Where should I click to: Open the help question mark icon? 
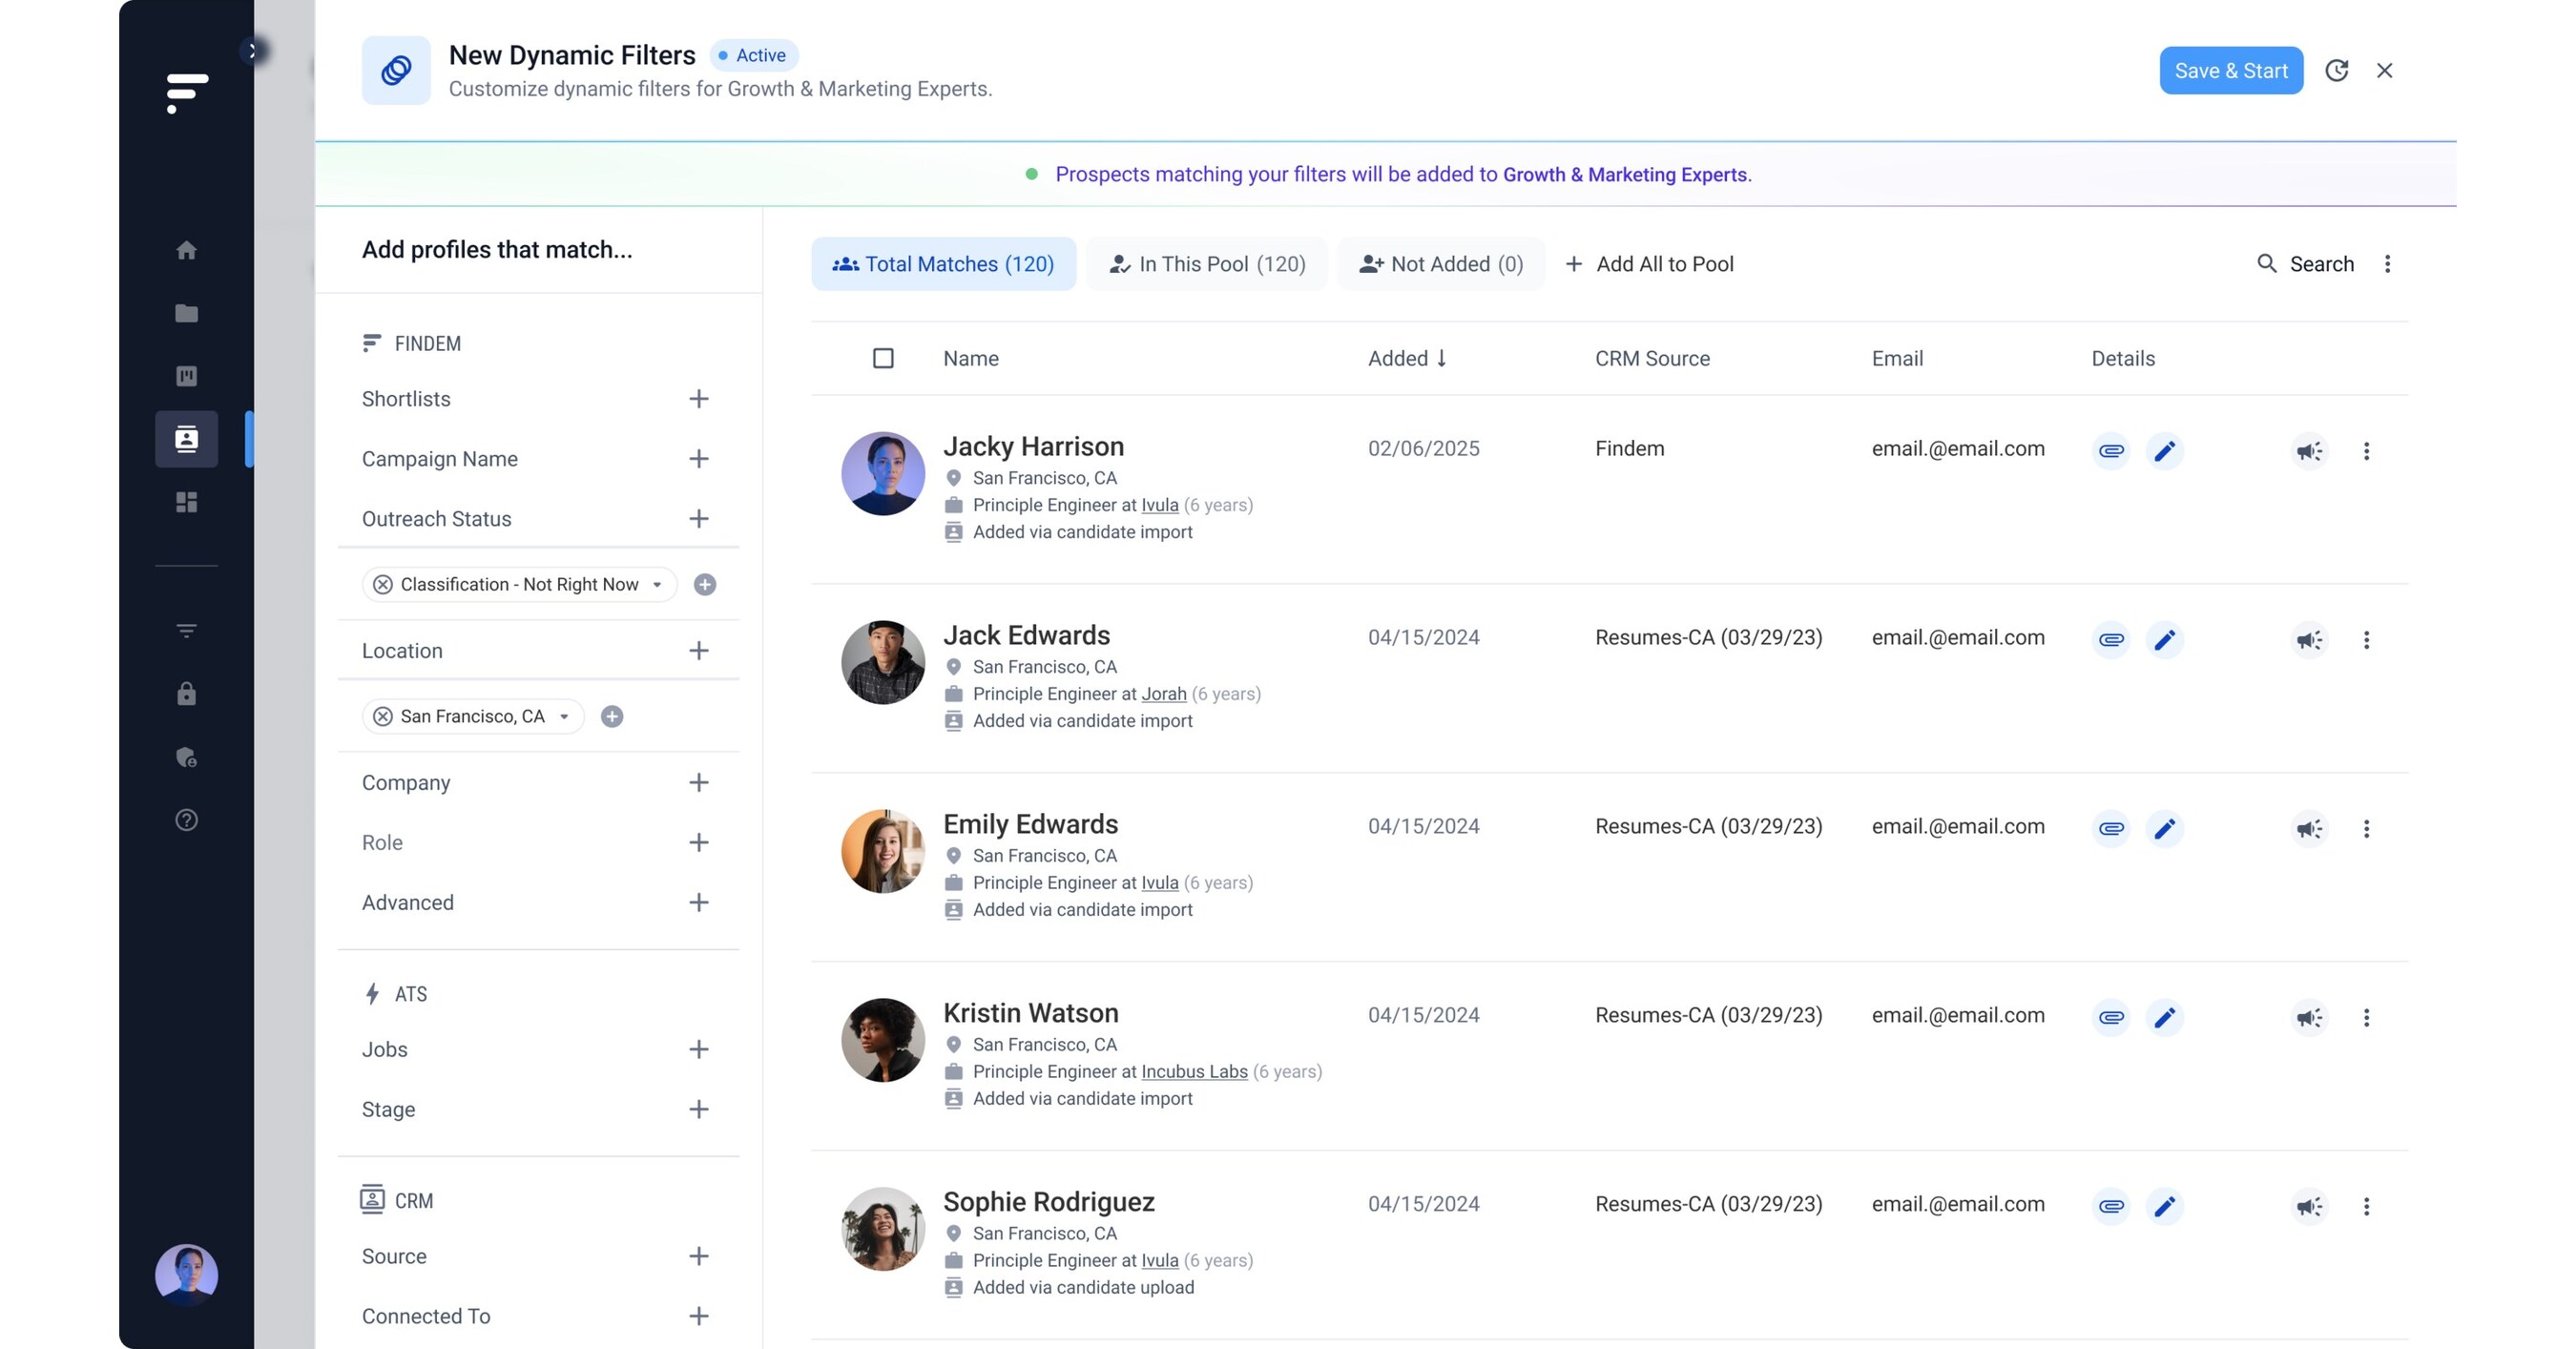coord(186,820)
